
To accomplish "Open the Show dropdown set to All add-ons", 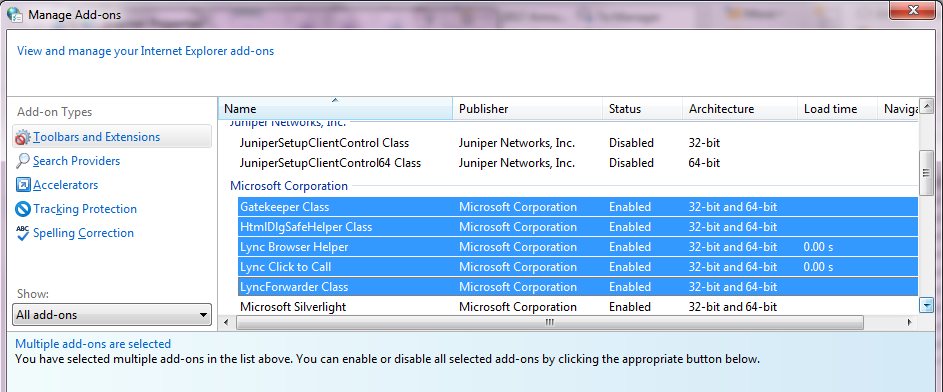I will [112, 314].
